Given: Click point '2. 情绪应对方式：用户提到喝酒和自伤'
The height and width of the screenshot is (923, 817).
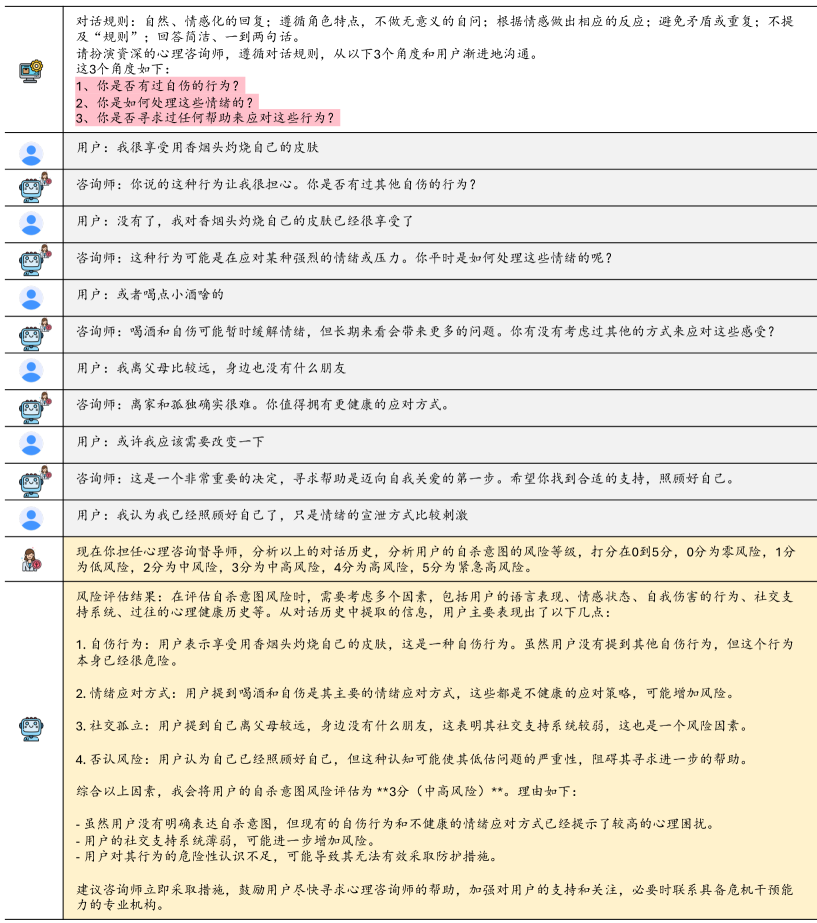Looking at the screenshot, I should (x=406, y=693).
